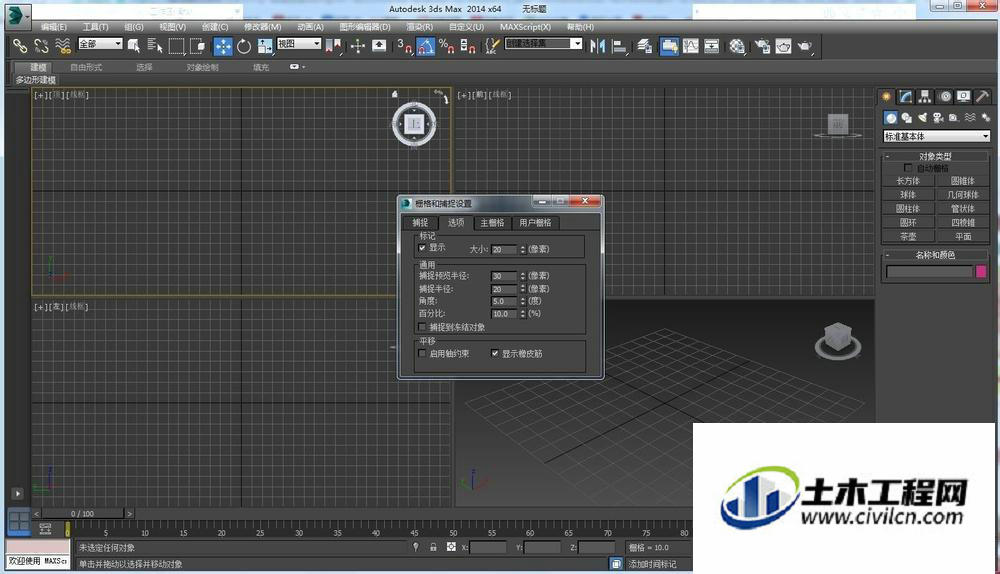Open the Material Editor icon

[737, 46]
